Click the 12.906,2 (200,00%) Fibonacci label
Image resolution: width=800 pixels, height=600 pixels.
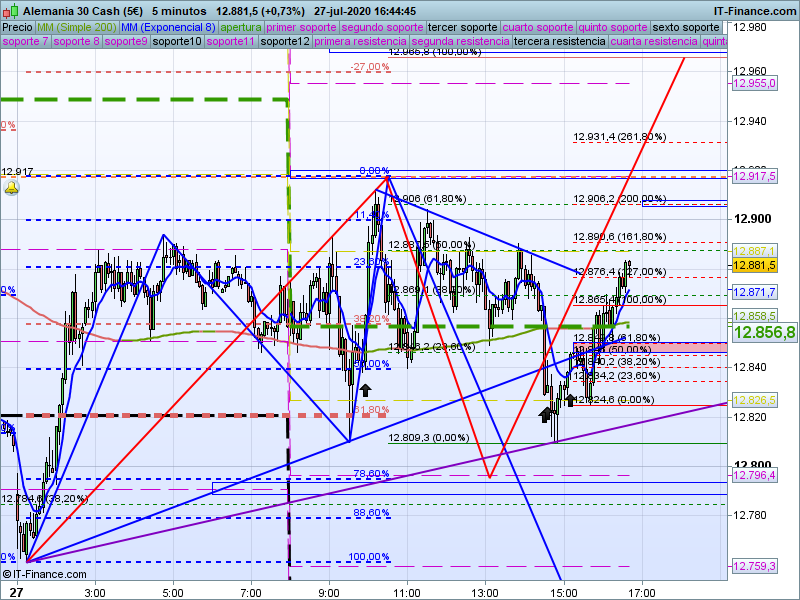pos(619,198)
